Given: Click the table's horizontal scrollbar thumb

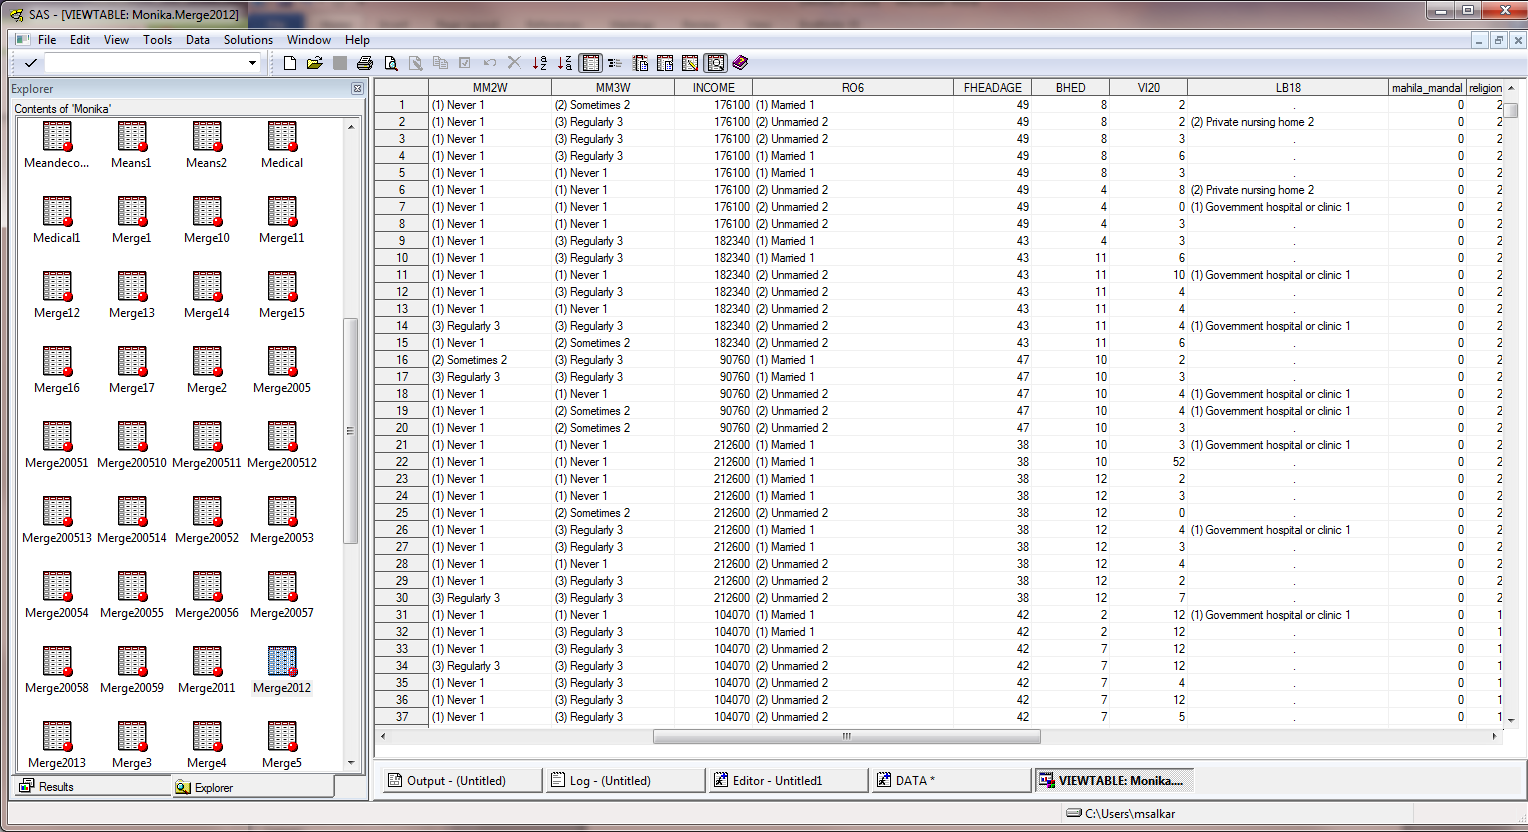Looking at the screenshot, I should (846, 736).
